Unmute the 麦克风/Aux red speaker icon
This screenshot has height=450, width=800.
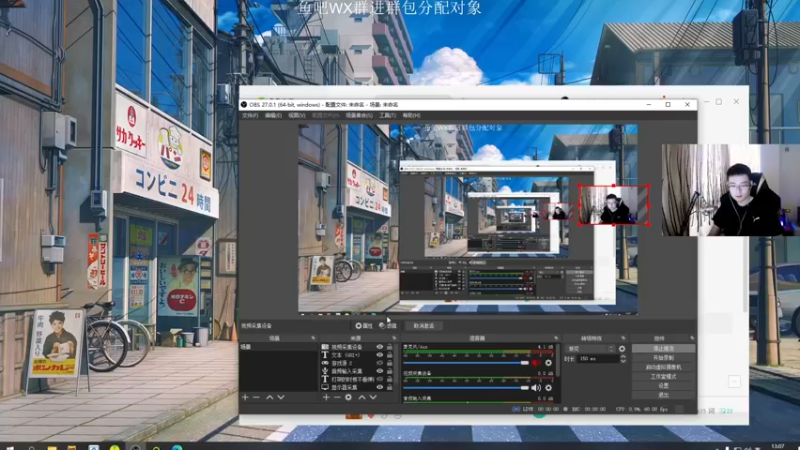pyautogui.click(x=536, y=363)
